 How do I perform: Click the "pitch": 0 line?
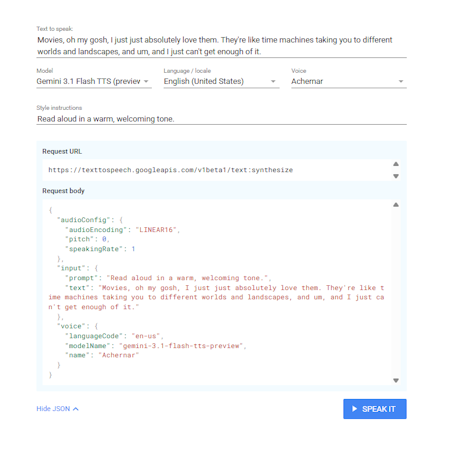[x=87, y=239]
